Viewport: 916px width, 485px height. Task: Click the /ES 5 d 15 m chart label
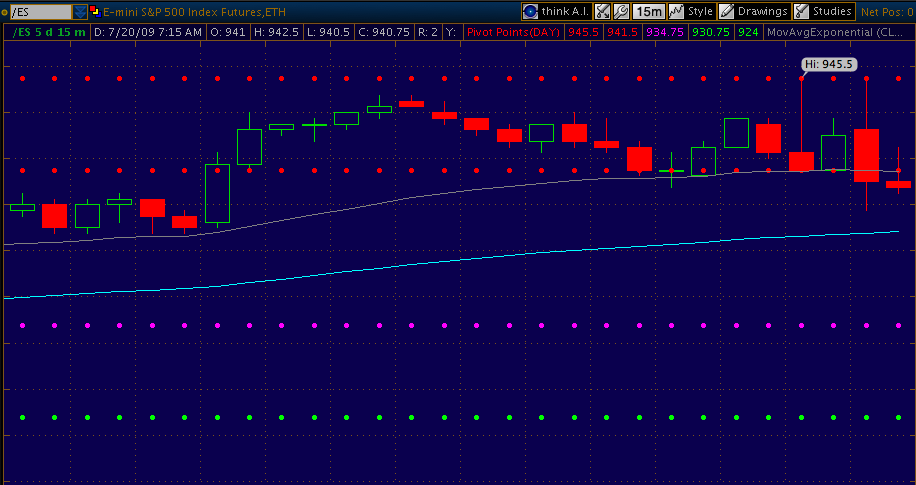49,32
